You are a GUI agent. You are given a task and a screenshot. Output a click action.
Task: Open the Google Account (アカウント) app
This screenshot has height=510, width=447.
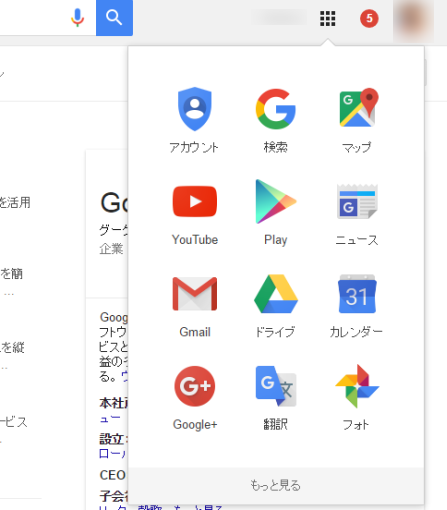[195, 120]
